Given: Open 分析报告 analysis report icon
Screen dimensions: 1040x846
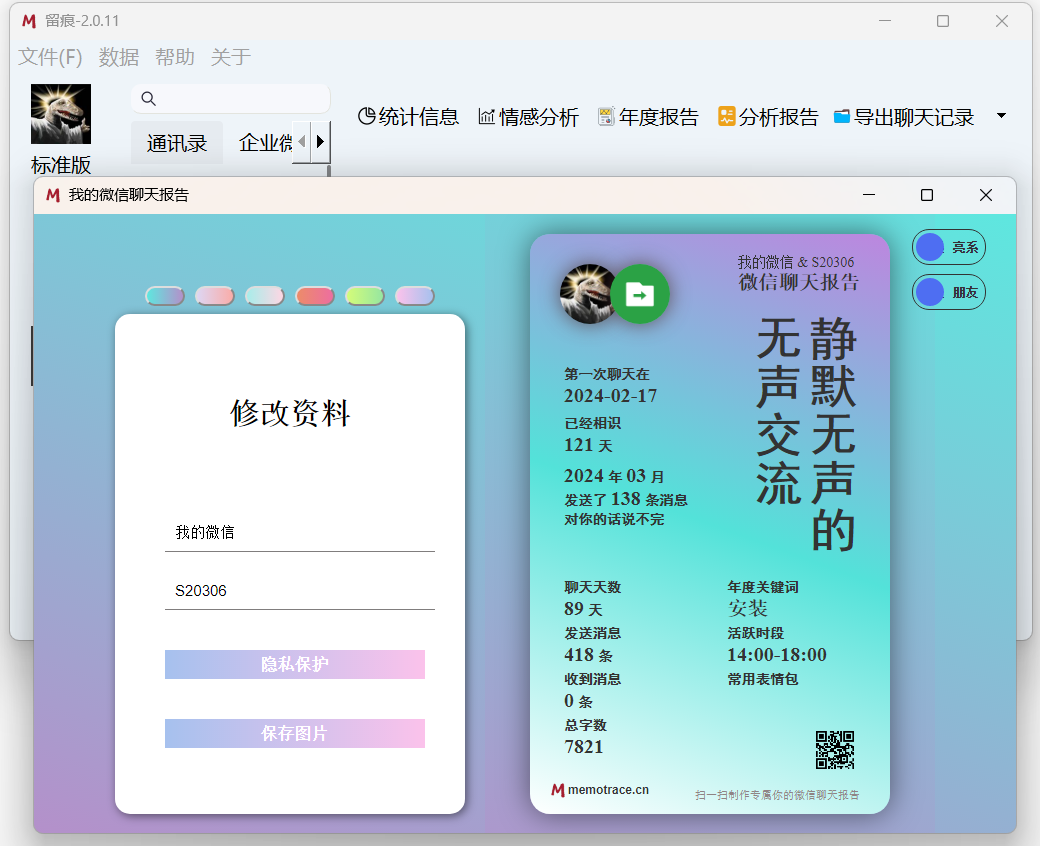Looking at the screenshot, I should (x=727, y=117).
